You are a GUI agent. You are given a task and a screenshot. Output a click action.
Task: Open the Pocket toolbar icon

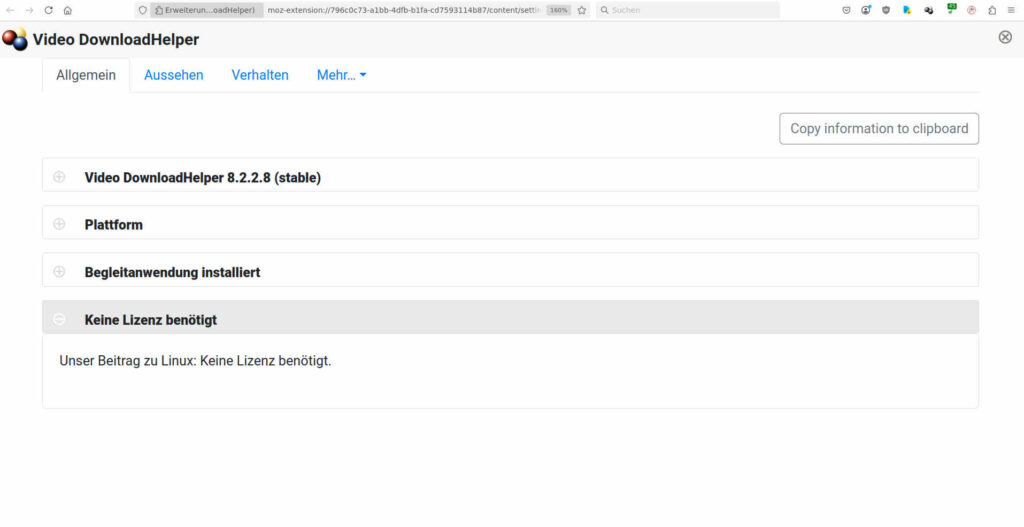(846, 10)
